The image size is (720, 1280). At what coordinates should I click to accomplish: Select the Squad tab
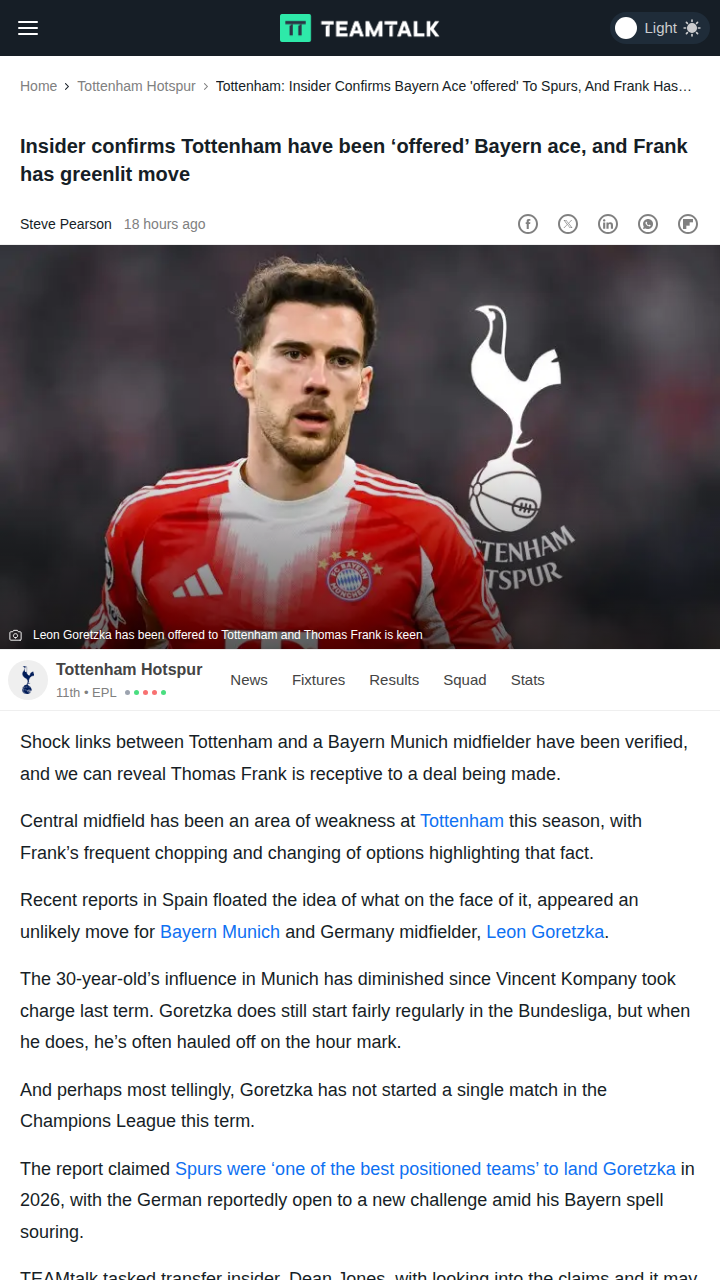coord(465,680)
